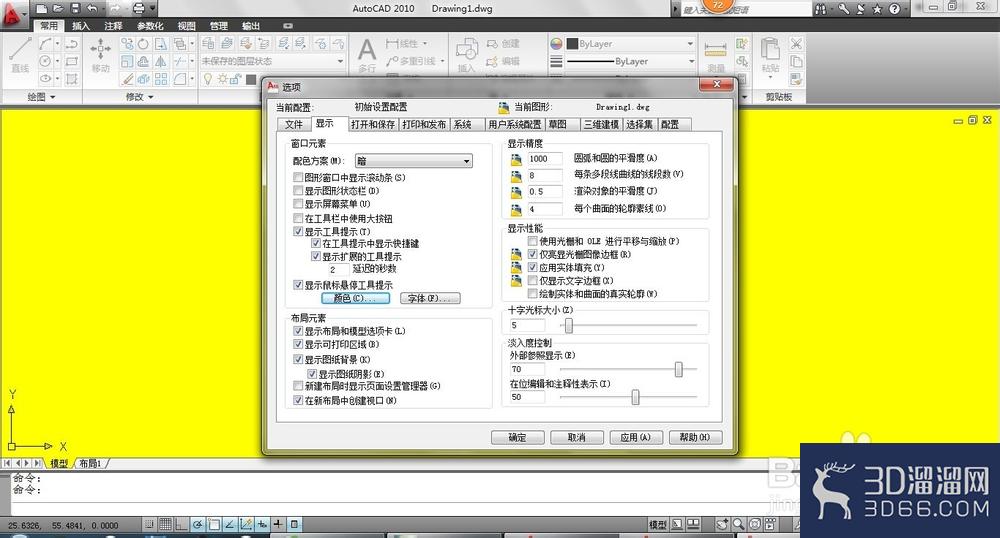The width and height of the screenshot is (1000, 538).
Task: Click the 帮助(H) button
Action: pyautogui.click(x=695, y=437)
